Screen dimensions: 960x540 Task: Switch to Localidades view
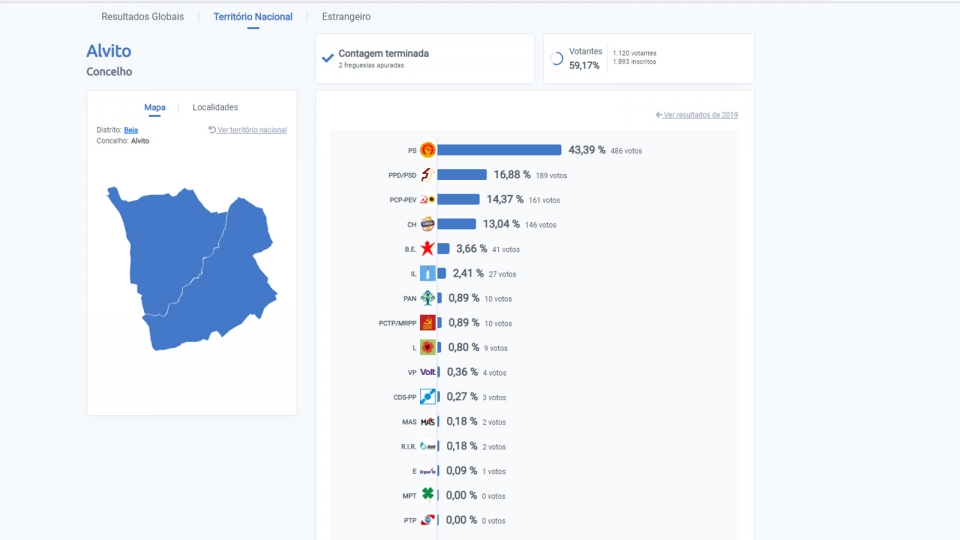click(x=215, y=107)
